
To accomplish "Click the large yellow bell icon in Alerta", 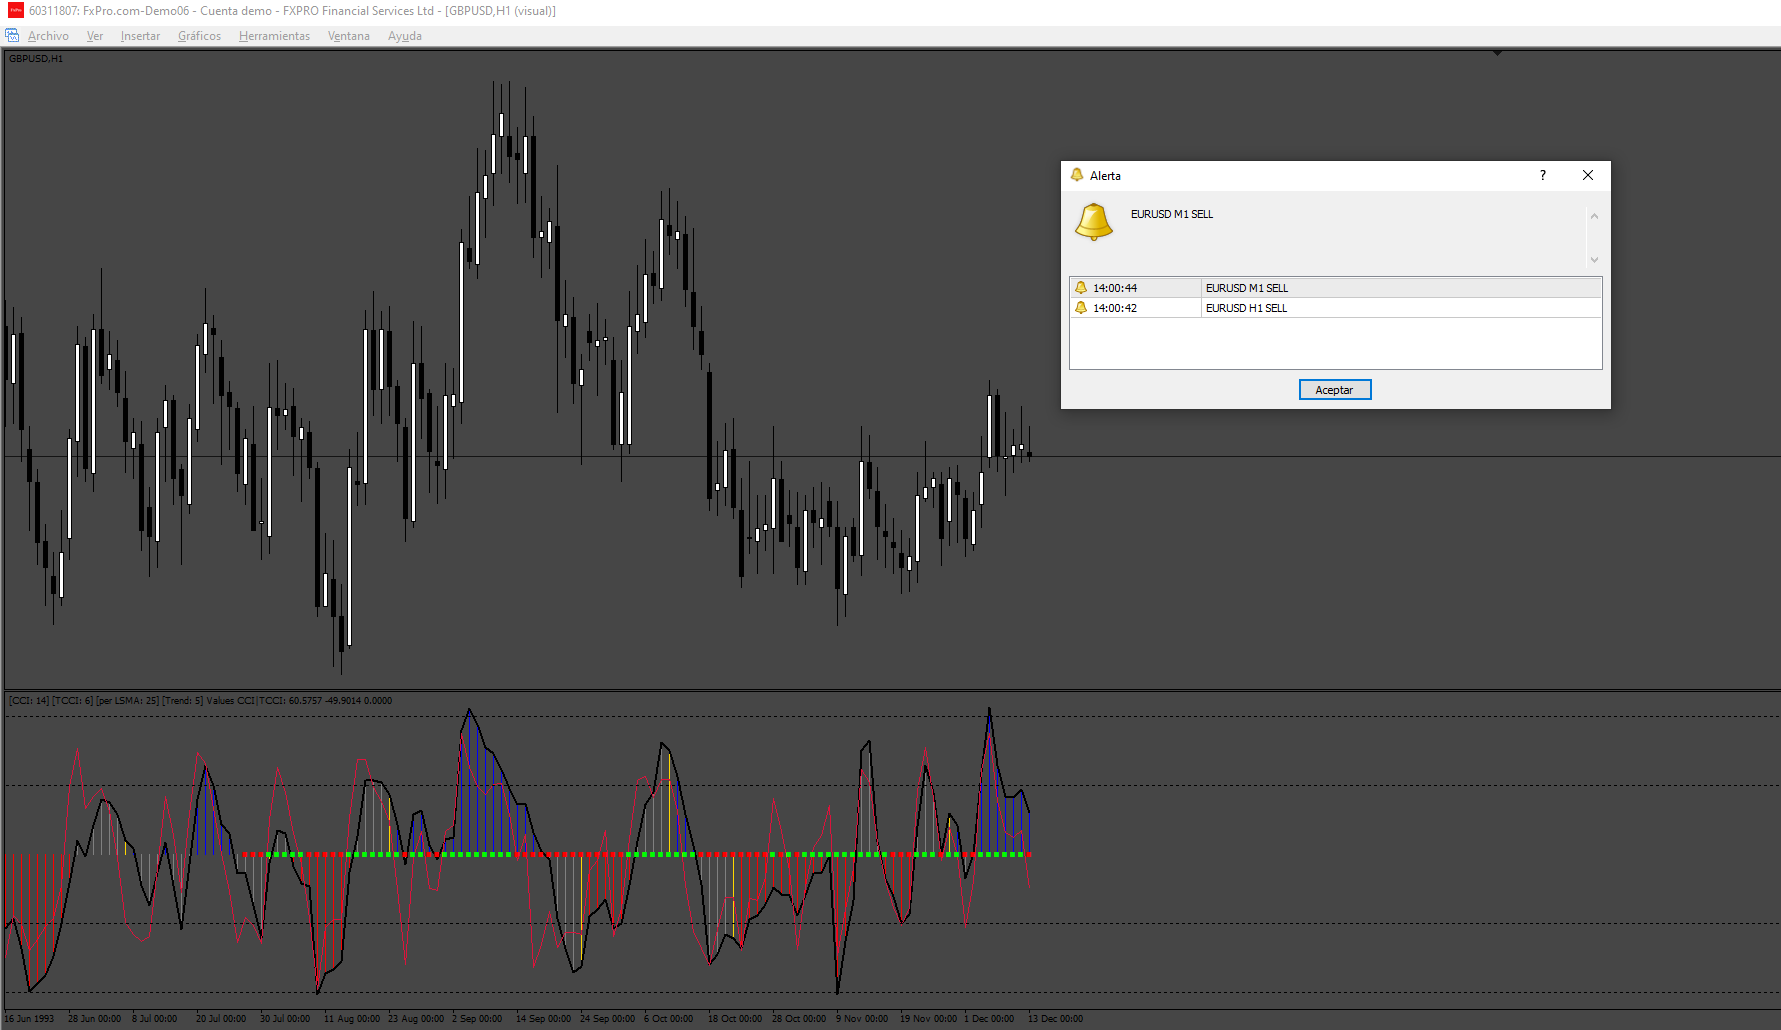I will (1094, 222).
